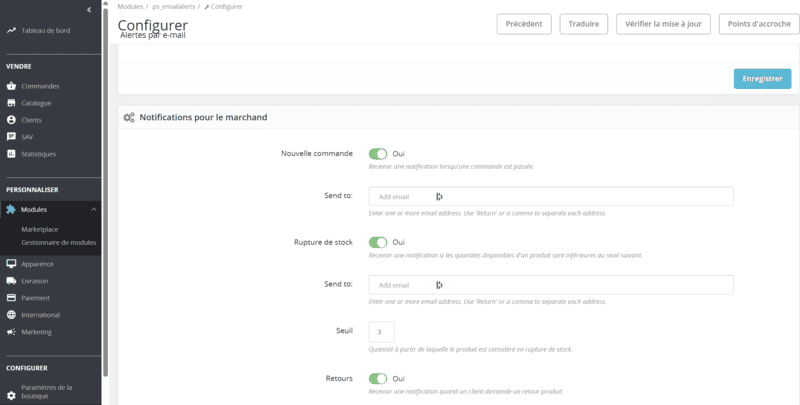800x405 pixels.
Task: Disable the Nouvelle commande notification toggle
Action: [x=378, y=154]
